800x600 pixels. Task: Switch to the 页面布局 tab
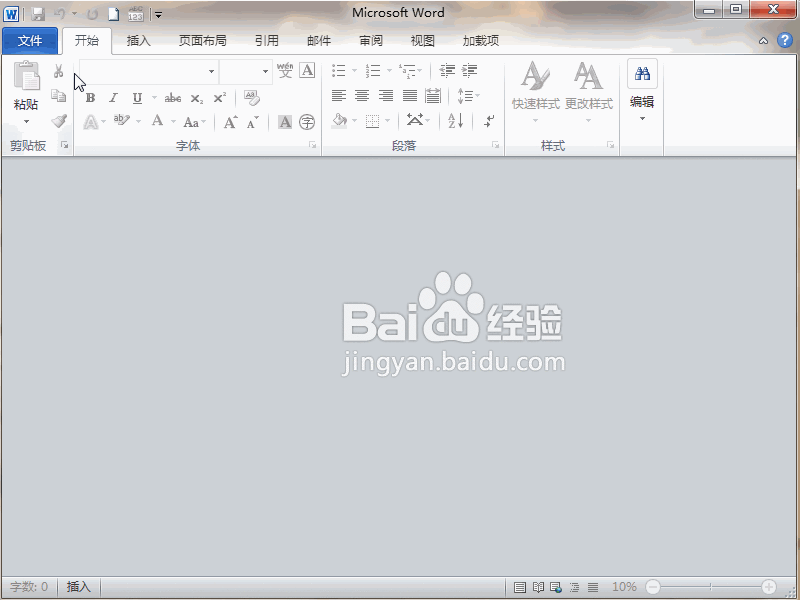click(x=203, y=41)
